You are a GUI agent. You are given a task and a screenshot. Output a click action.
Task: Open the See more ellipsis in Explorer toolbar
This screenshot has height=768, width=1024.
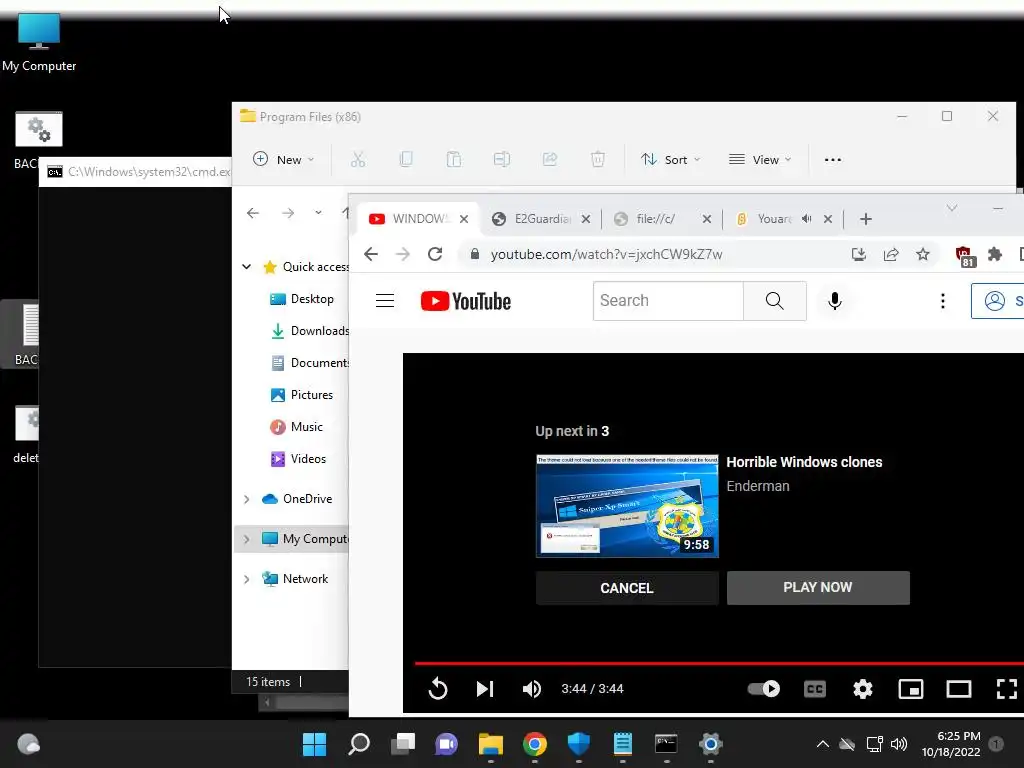(x=833, y=159)
